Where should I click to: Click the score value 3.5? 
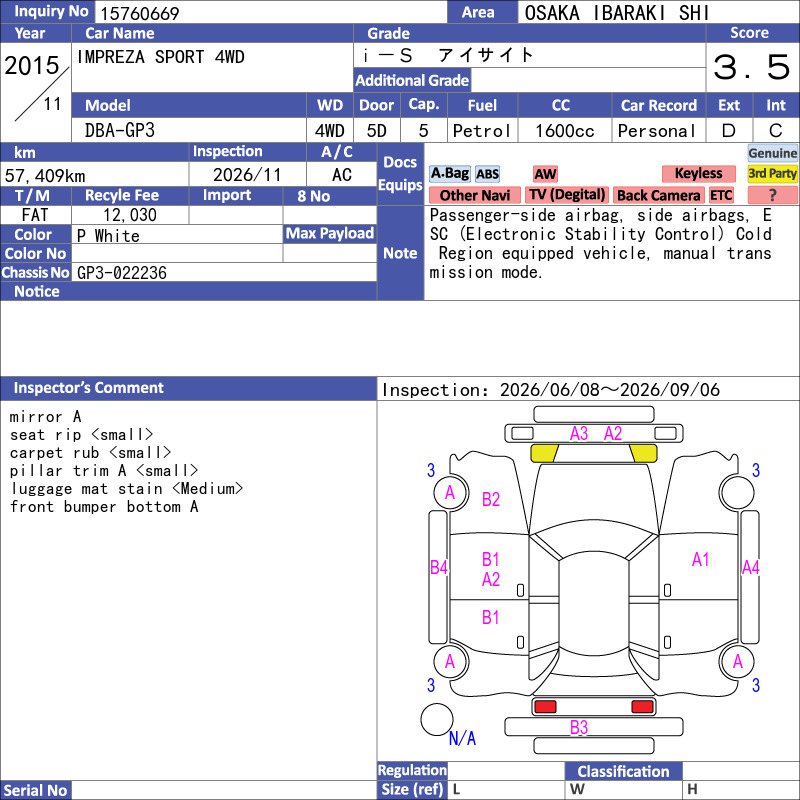[752, 67]
